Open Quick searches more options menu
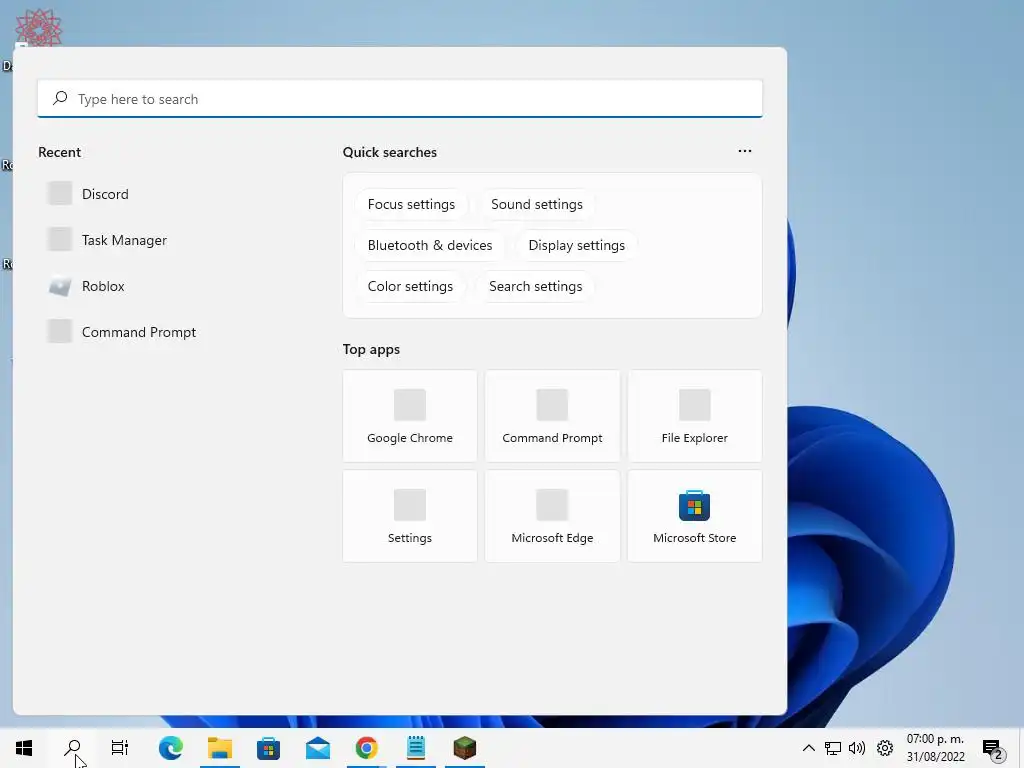Screen dimensions: 1024x768 point(744,151)
